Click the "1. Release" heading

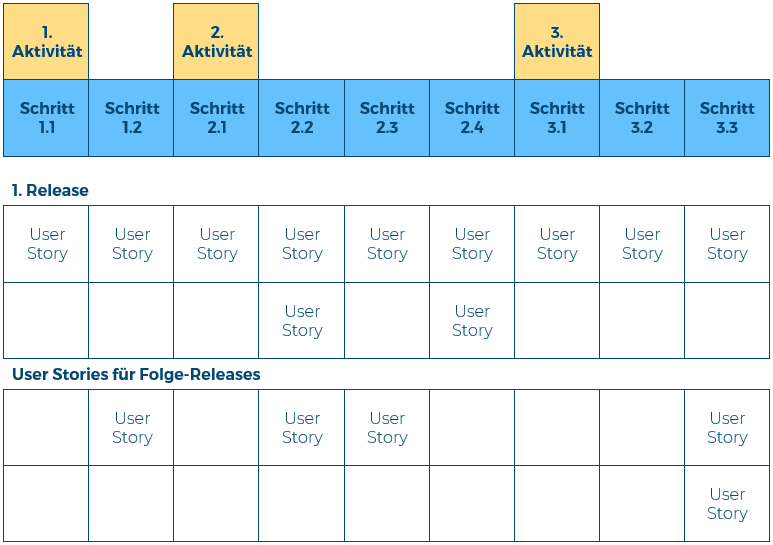[x=50, y=190]
